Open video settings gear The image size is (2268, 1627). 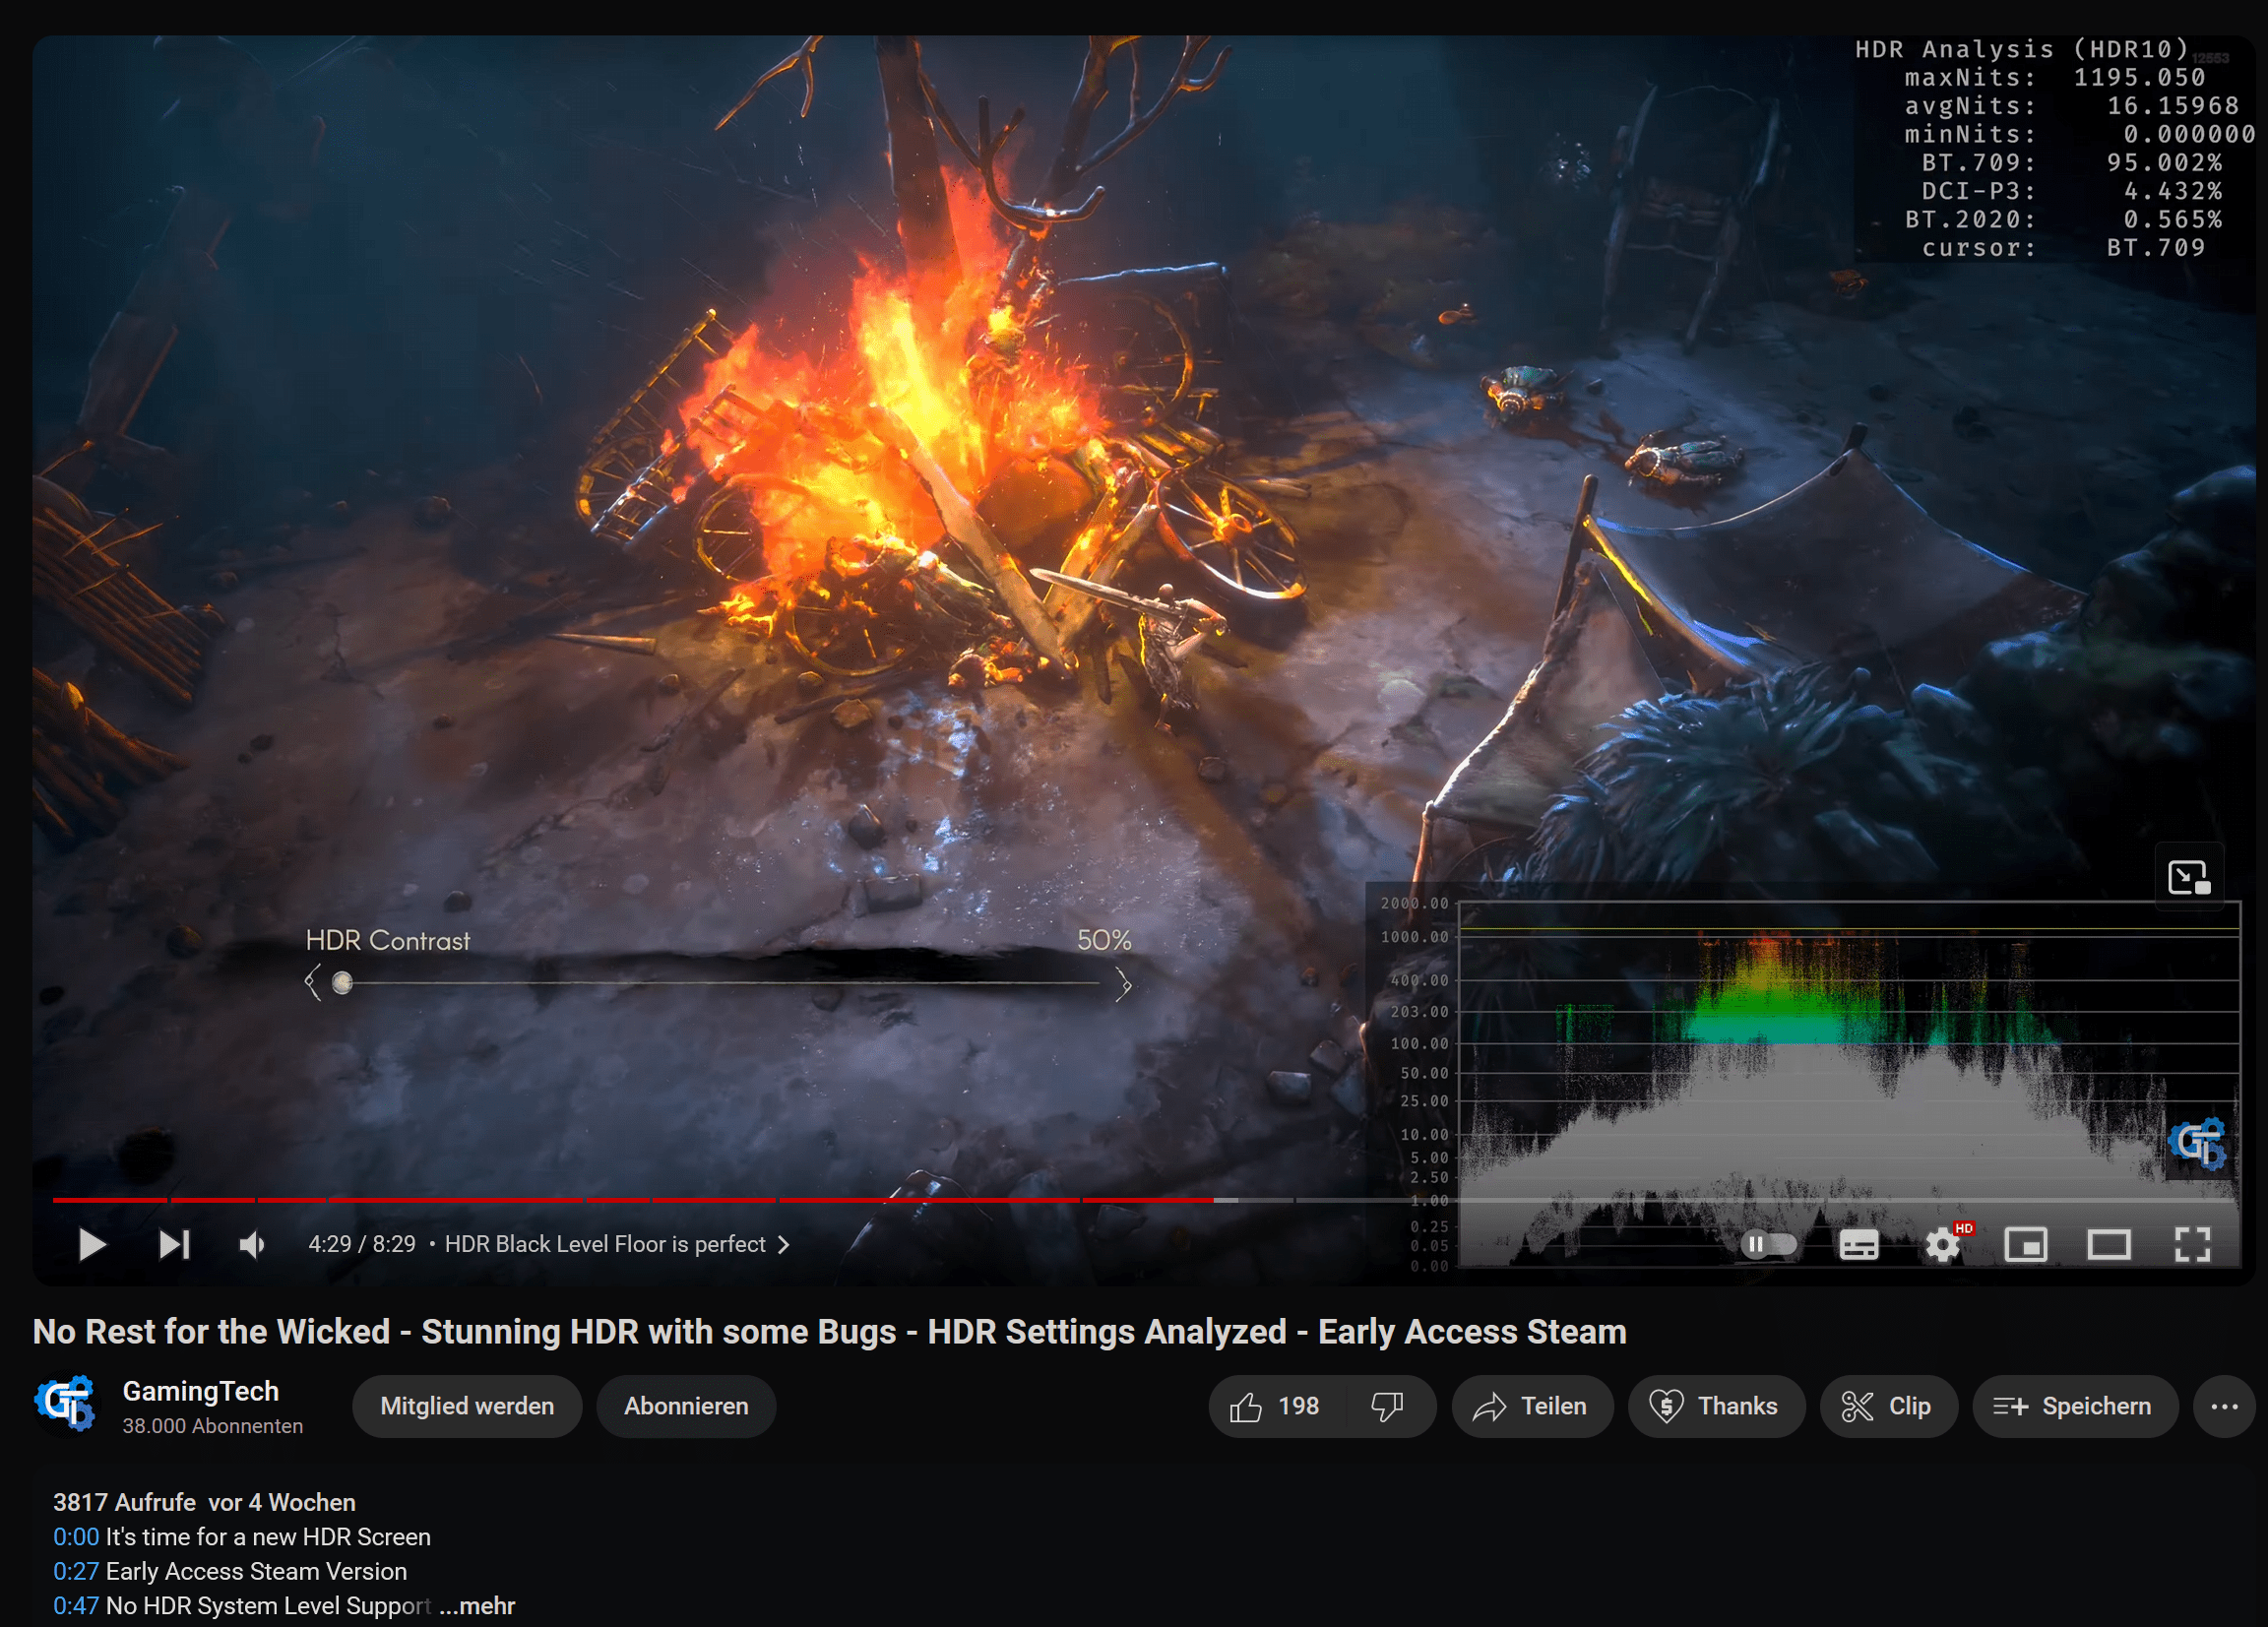pos(1943,1244)
